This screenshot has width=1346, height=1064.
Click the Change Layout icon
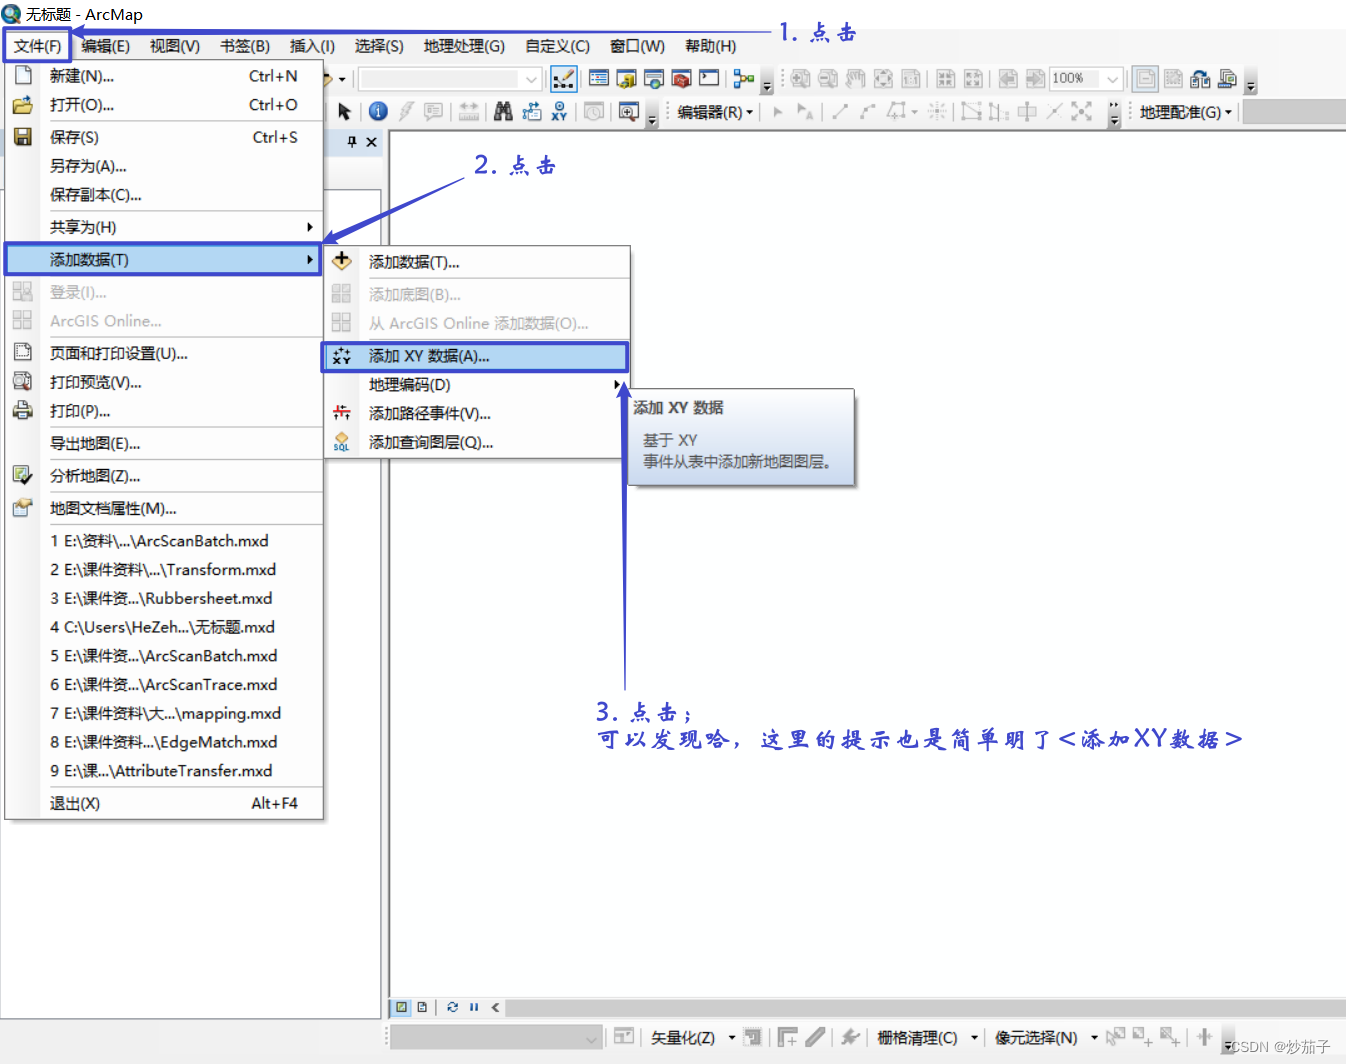point(1200,78)
